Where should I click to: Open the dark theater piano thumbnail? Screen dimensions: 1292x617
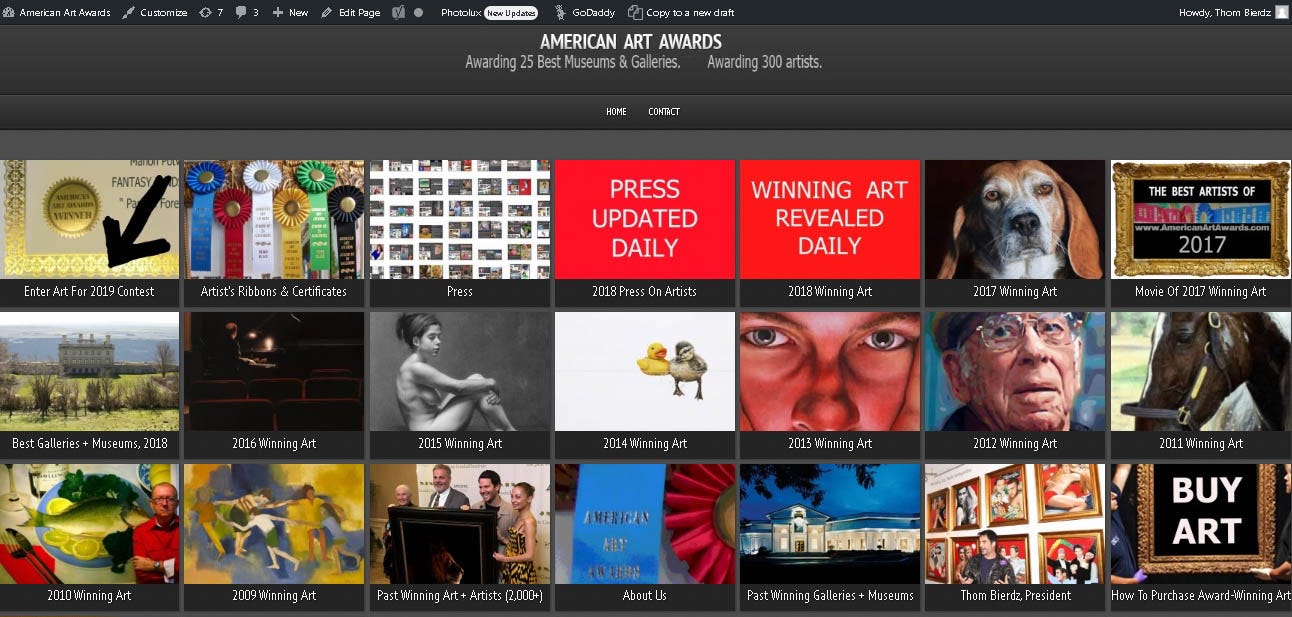point(274,371)
